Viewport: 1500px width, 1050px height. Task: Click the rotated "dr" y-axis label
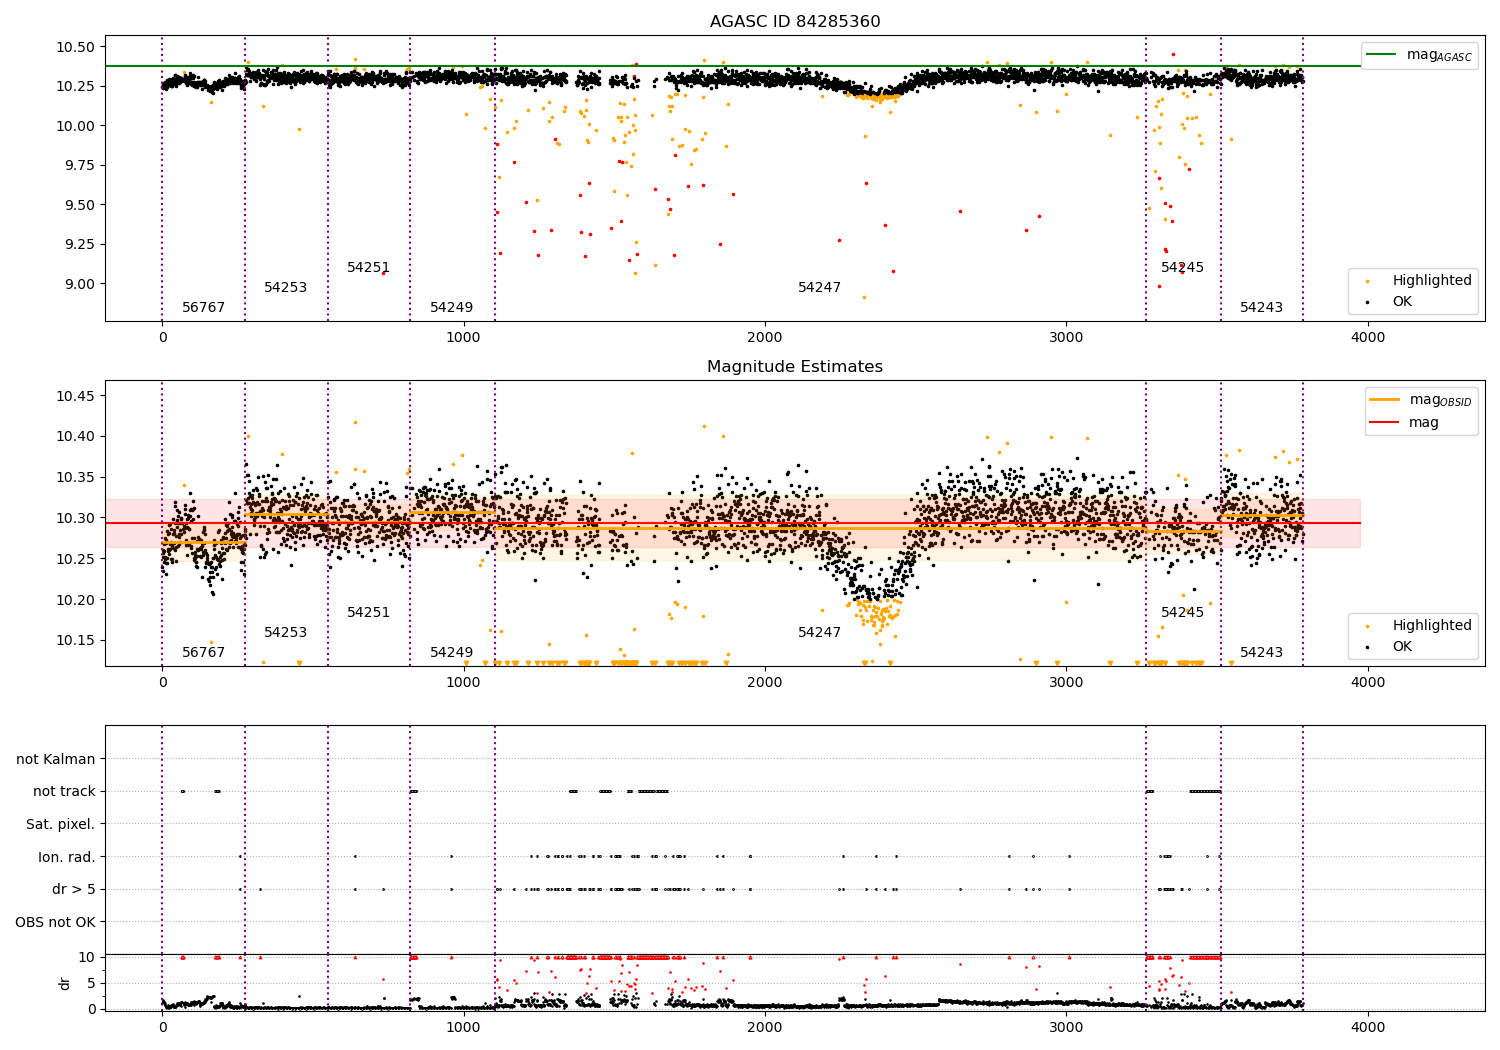(65, 983)
